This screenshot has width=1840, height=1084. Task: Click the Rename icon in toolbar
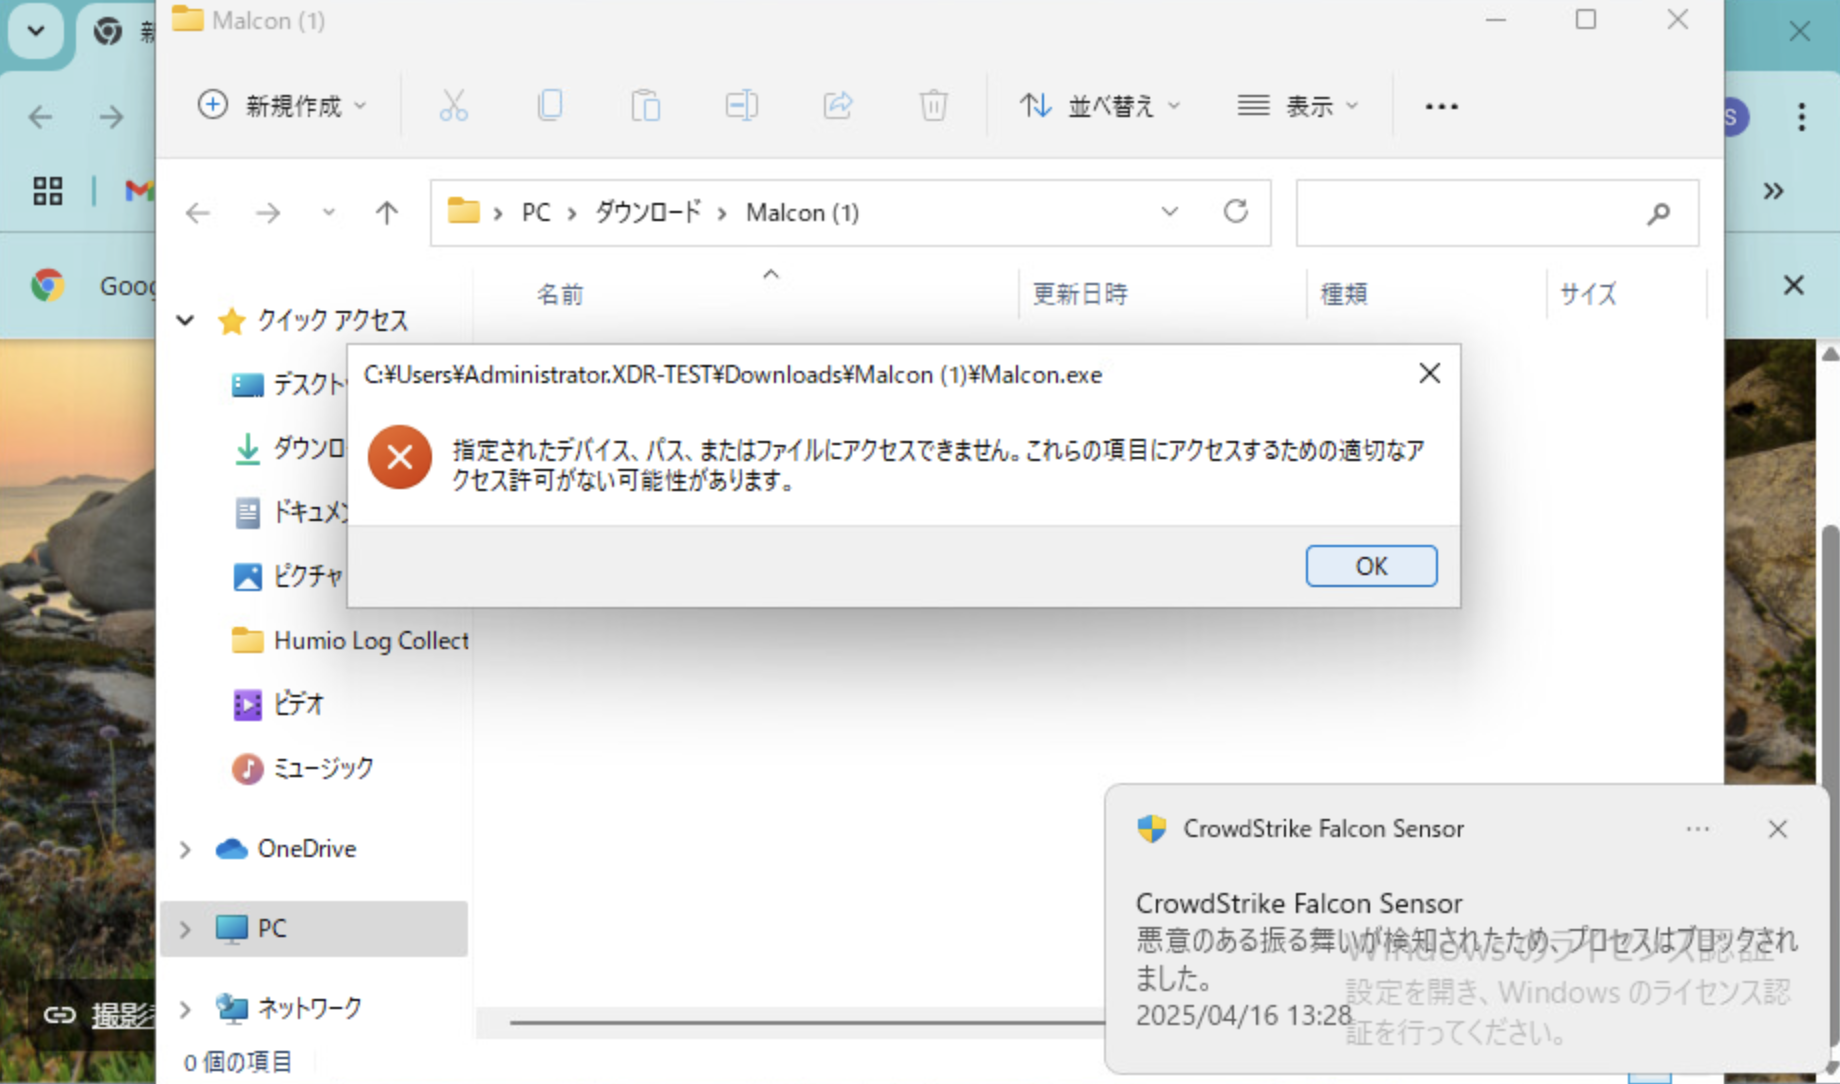coord(741,105)
